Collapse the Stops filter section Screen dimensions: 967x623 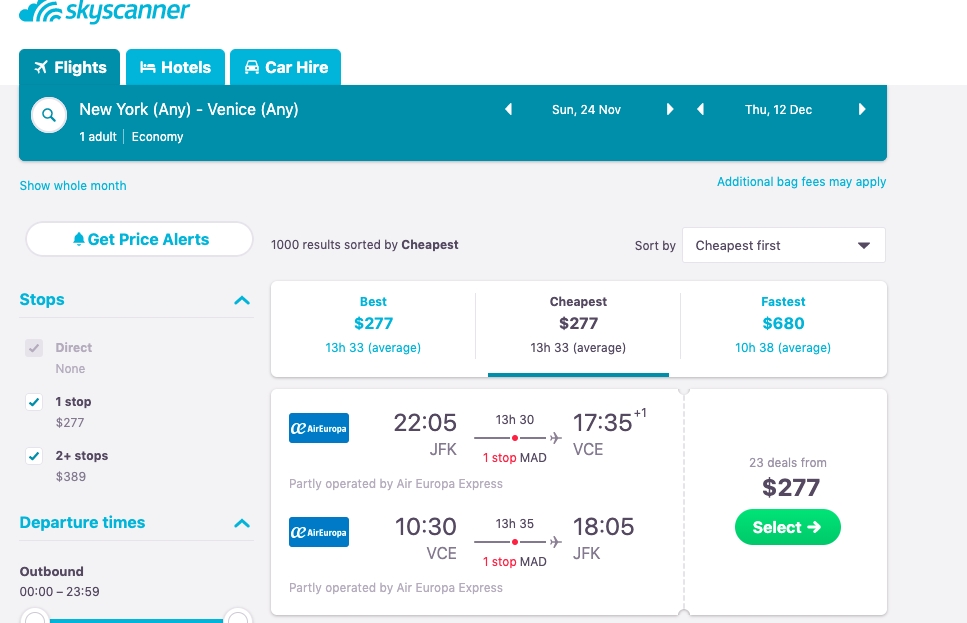click(x=242, y=300)
